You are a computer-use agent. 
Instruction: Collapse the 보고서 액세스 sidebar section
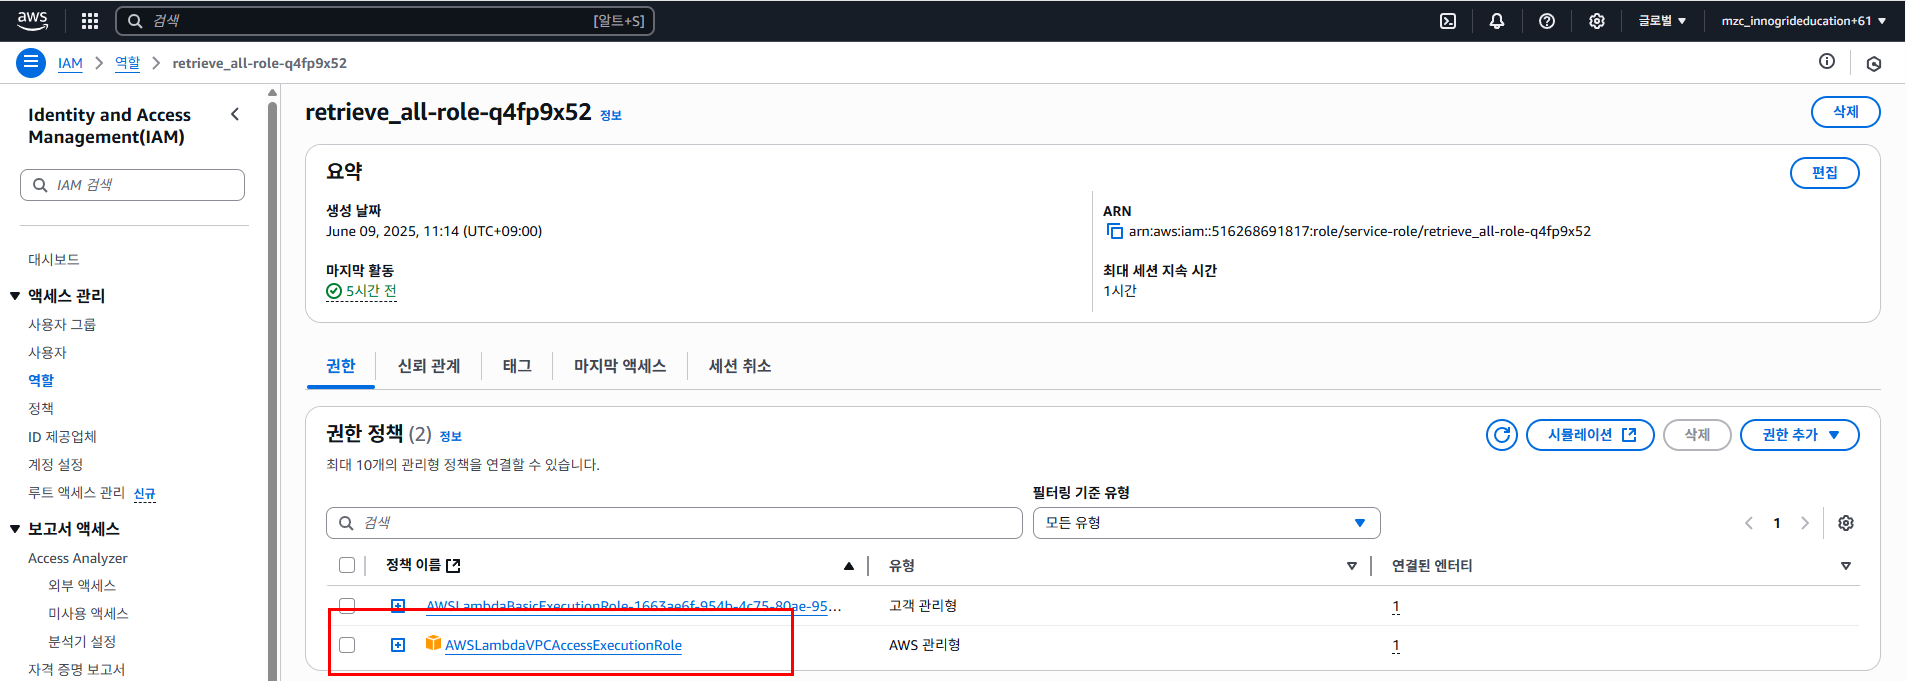click(x=15, y=529)
